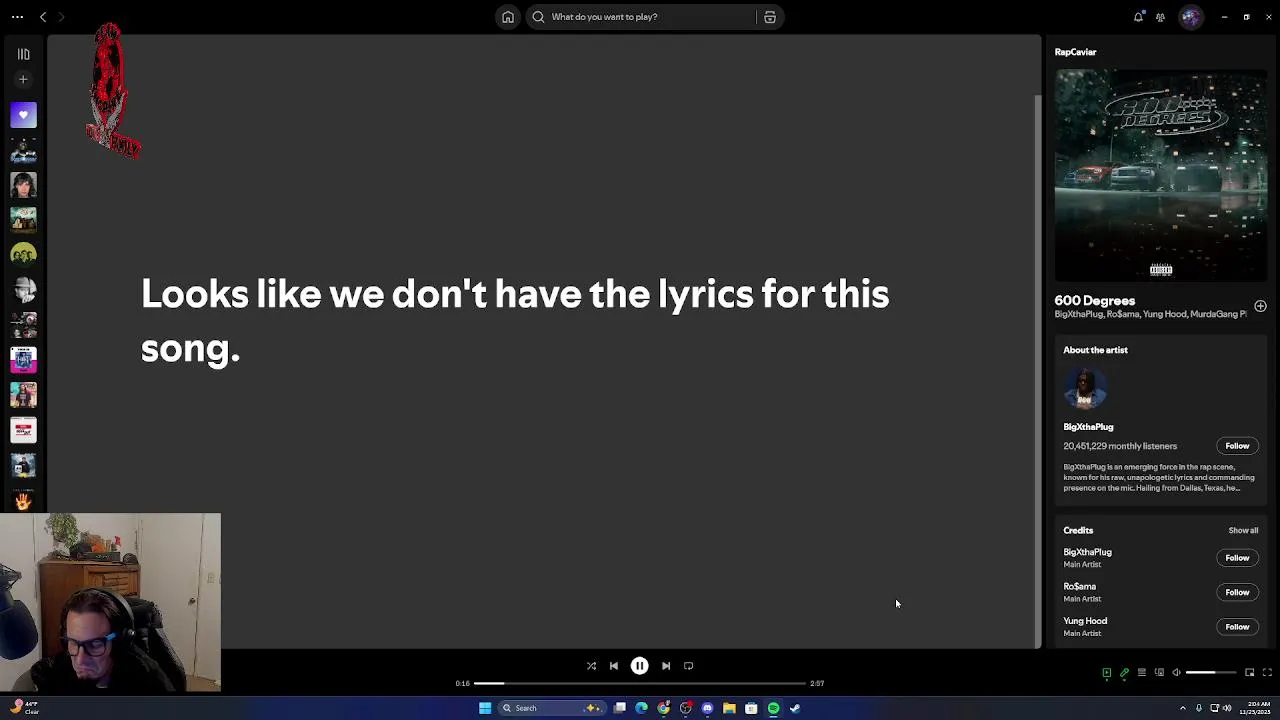Pause the current song
Viewport: 1280px width, 720px height.
tap(640, 666)
